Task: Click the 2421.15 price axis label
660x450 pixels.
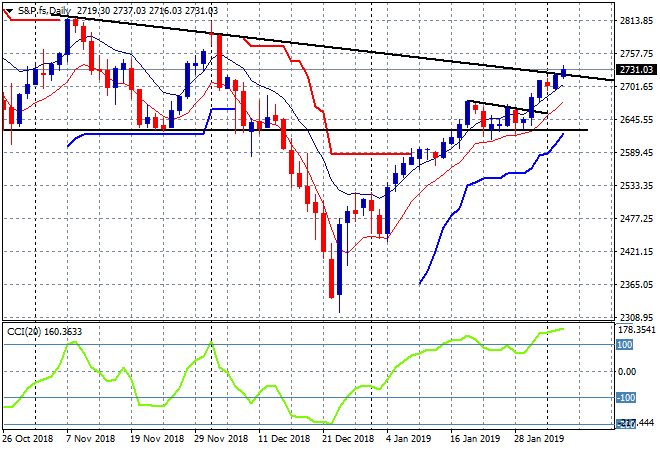Action: [x=636, y=252]
